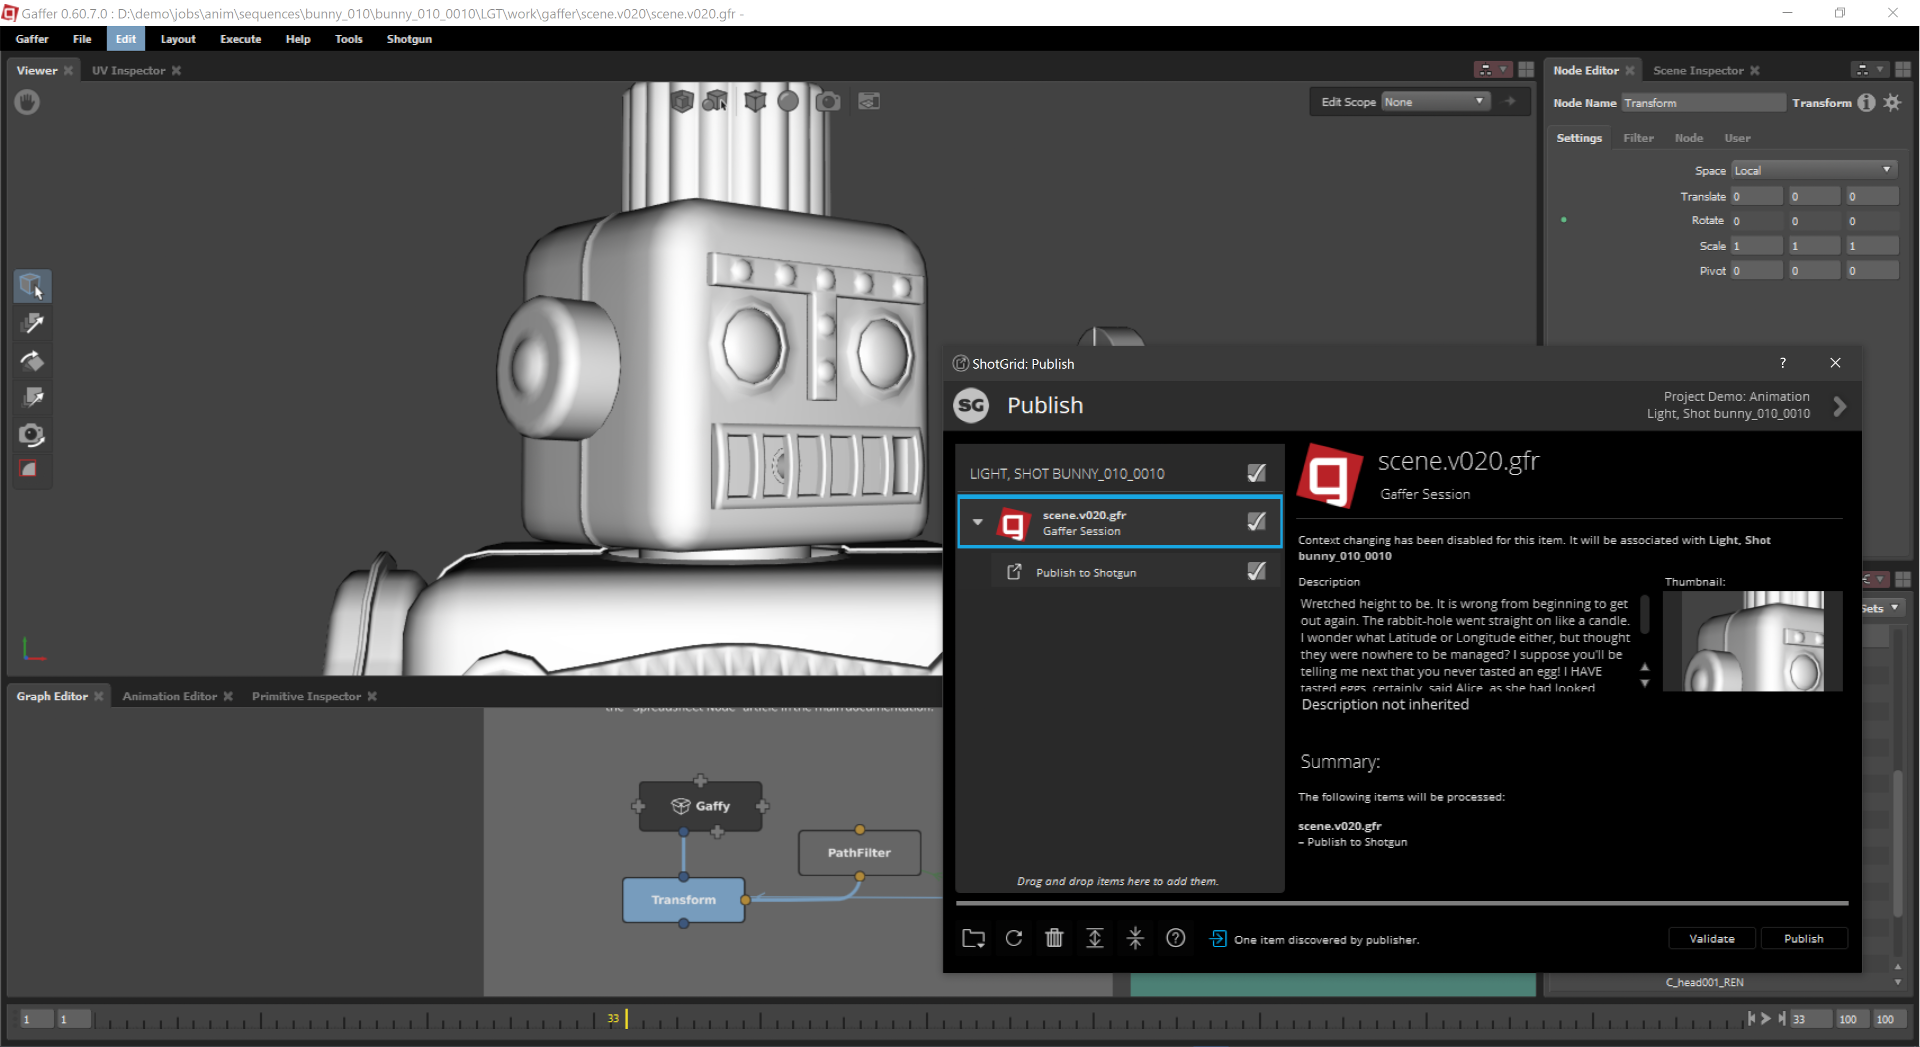Open the Edit menu

(125, 39)
